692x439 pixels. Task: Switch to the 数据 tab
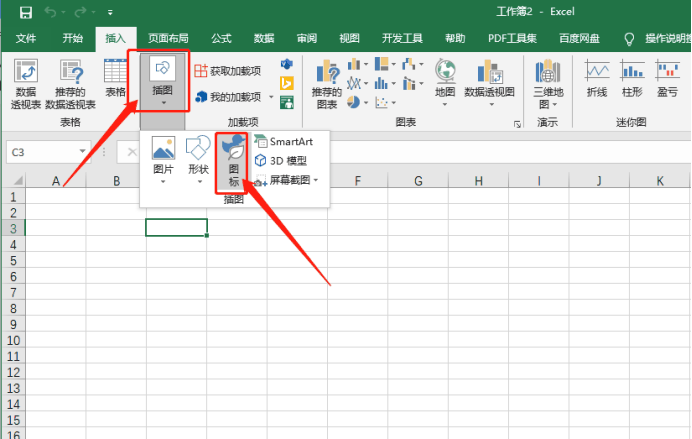tap(264, 39)
